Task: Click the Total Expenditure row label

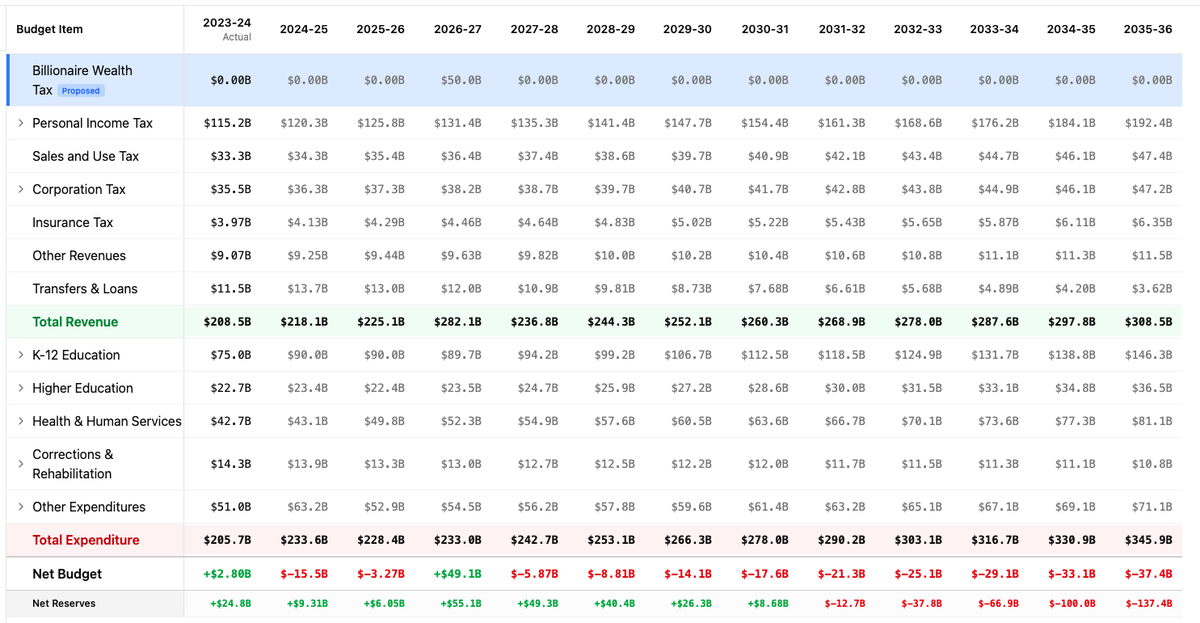Action: click(86, 540)
